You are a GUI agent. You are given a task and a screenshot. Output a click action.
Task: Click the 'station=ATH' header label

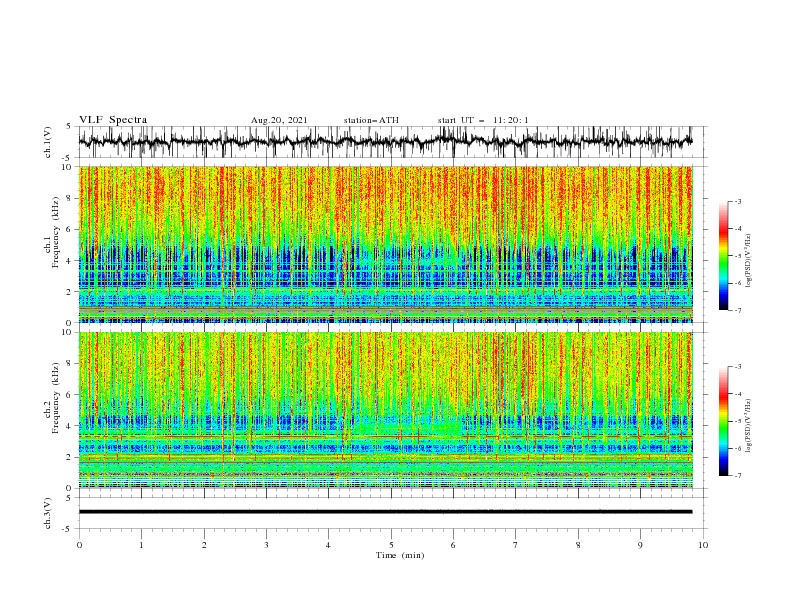(371, 120)
